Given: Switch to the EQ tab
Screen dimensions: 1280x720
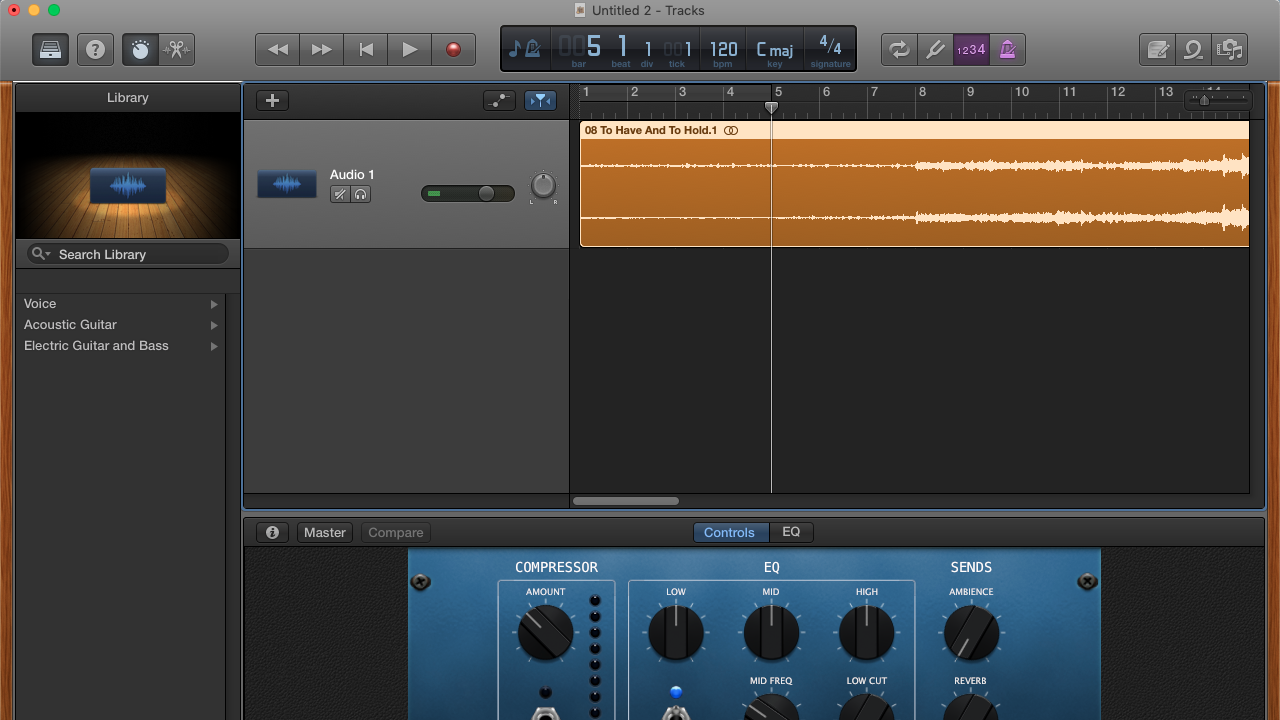Looking at the screenshot, I should click(791, 532).
